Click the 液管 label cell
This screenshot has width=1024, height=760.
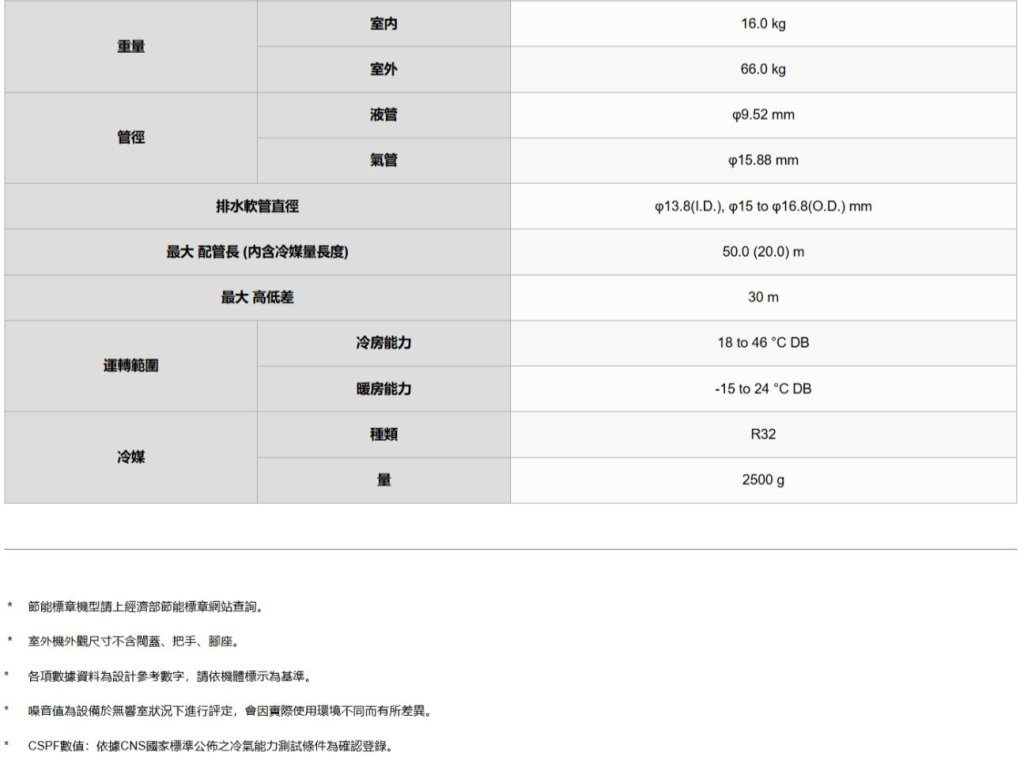click(383, 115)
